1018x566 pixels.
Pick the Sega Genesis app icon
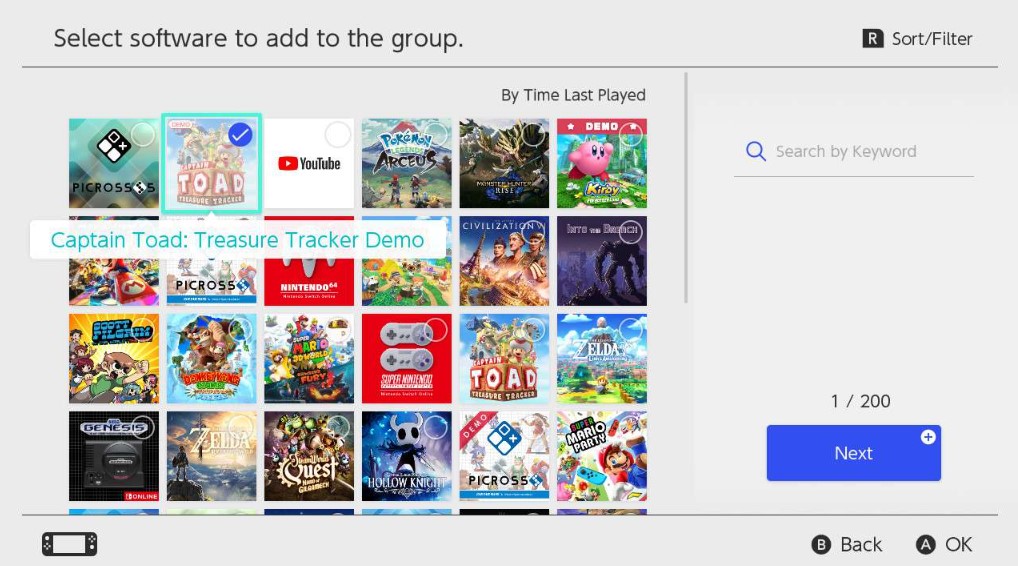113,456
